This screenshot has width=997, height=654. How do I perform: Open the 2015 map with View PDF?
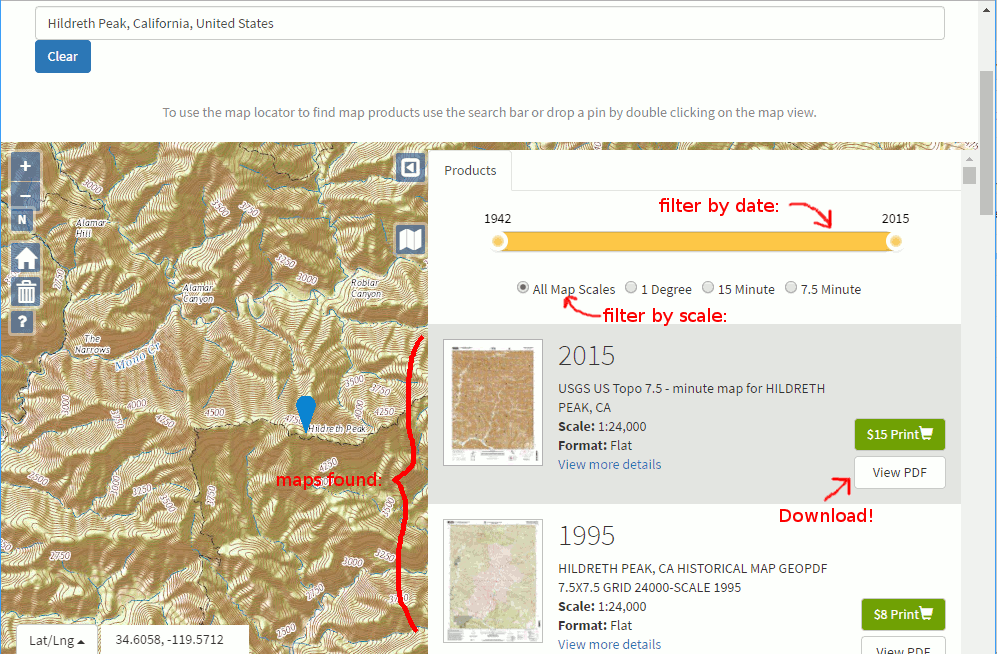(899, 471)
